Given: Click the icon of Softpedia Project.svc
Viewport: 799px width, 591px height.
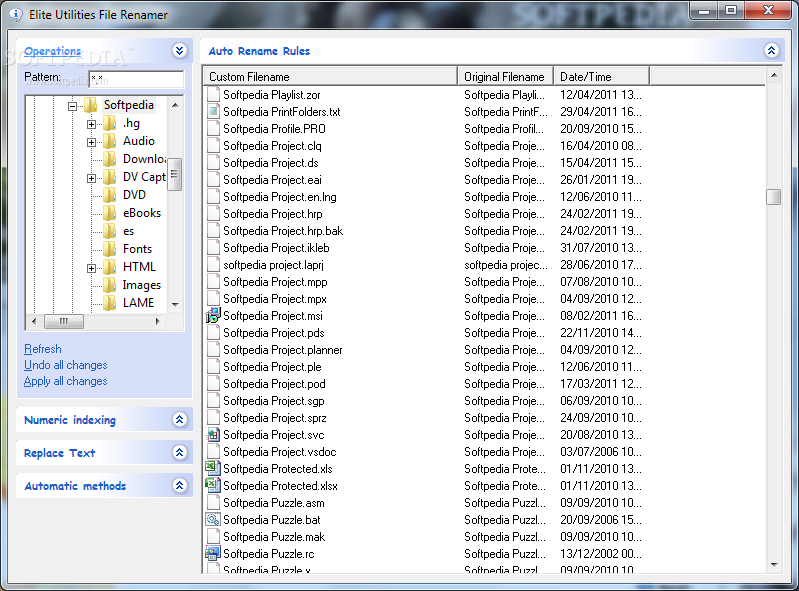Looking at the screenshot, I should coord(212,435).
